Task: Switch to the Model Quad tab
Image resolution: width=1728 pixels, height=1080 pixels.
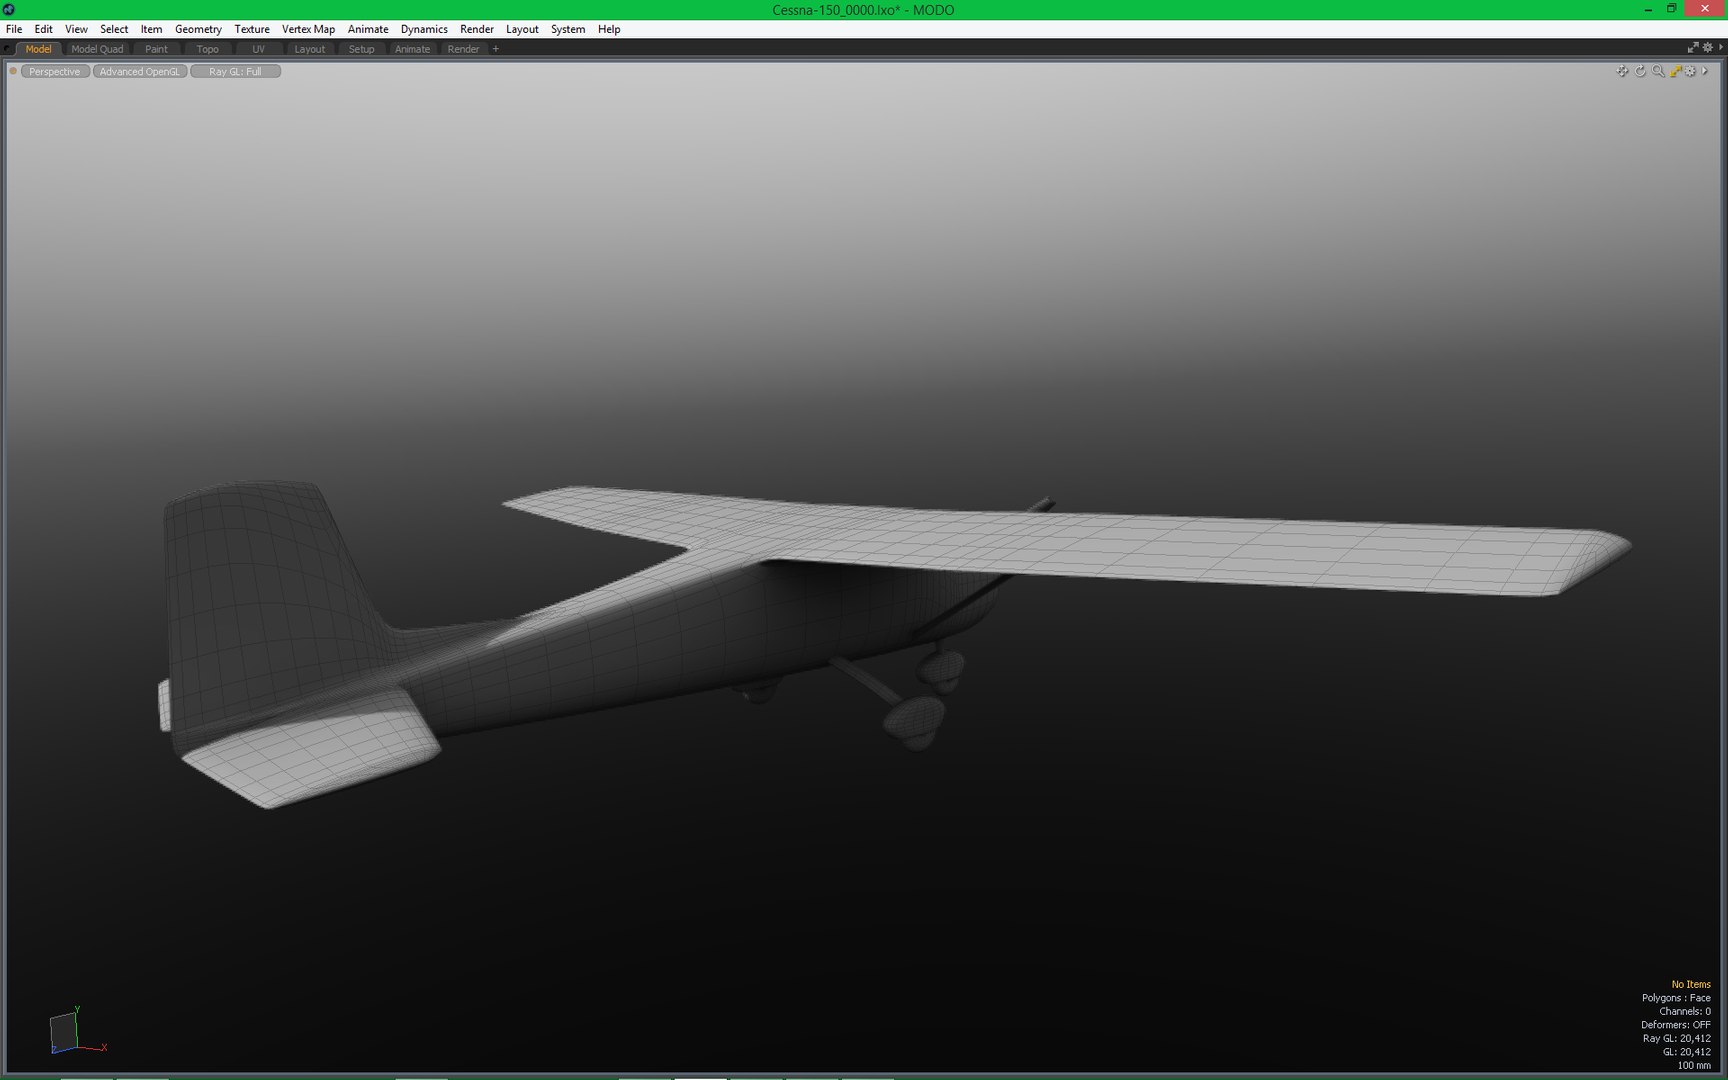Action: (97, 49)
